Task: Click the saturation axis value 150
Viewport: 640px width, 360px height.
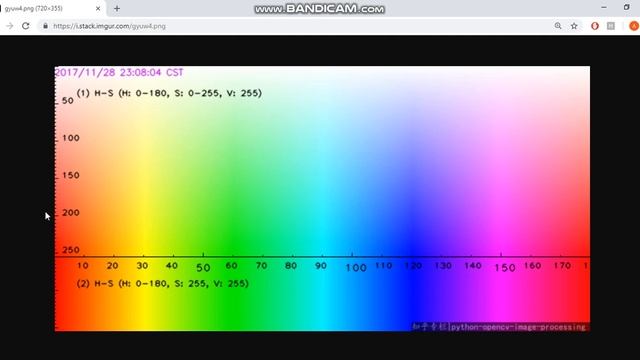Action: [x=71, y=175]
